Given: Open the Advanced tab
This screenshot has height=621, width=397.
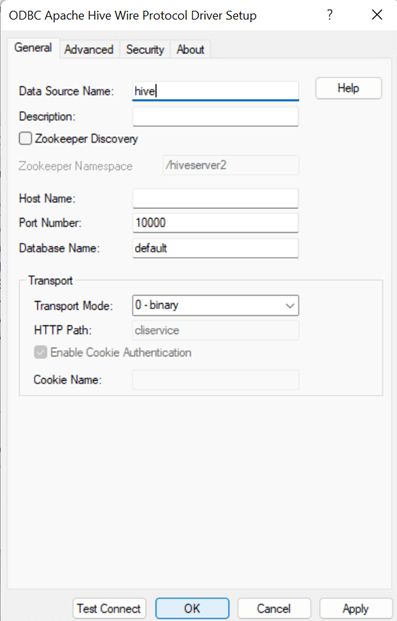Looking at the screenshot, I should point(89,50).
